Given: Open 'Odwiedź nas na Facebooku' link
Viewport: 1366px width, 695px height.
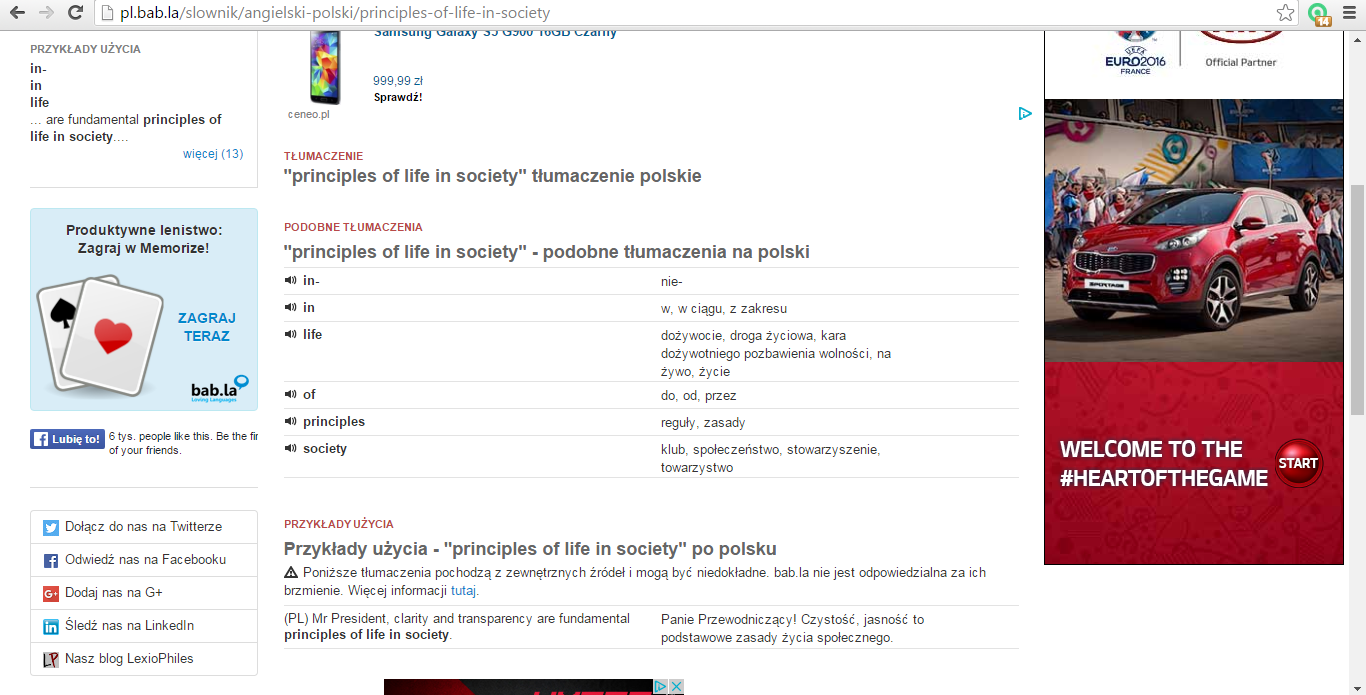Looking at the screenshot, I should [145, 560].
